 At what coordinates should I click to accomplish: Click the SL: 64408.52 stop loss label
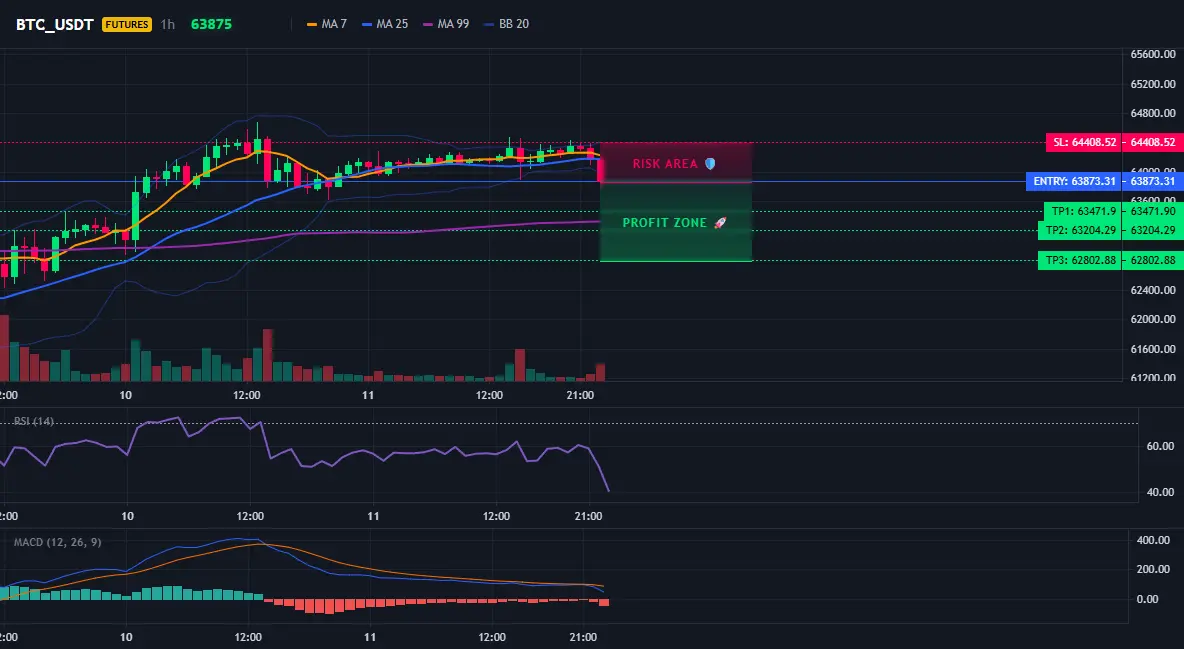(1083, 142)
